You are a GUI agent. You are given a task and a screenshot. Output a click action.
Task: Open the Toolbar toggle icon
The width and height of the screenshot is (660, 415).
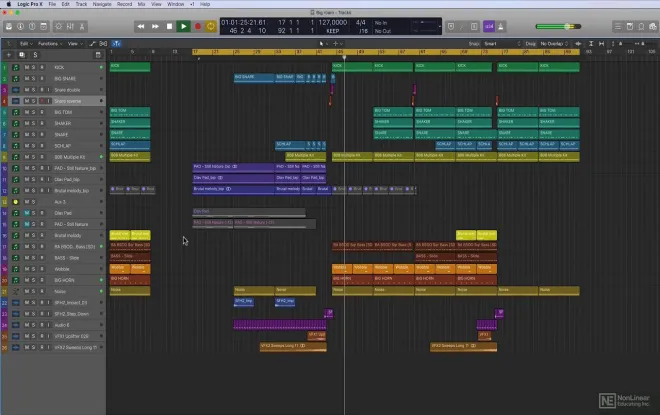pos(44,27)
